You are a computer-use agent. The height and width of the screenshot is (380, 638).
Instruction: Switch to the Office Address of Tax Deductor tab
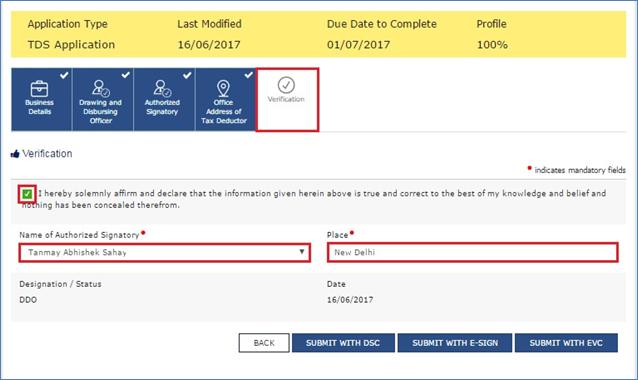224,100
